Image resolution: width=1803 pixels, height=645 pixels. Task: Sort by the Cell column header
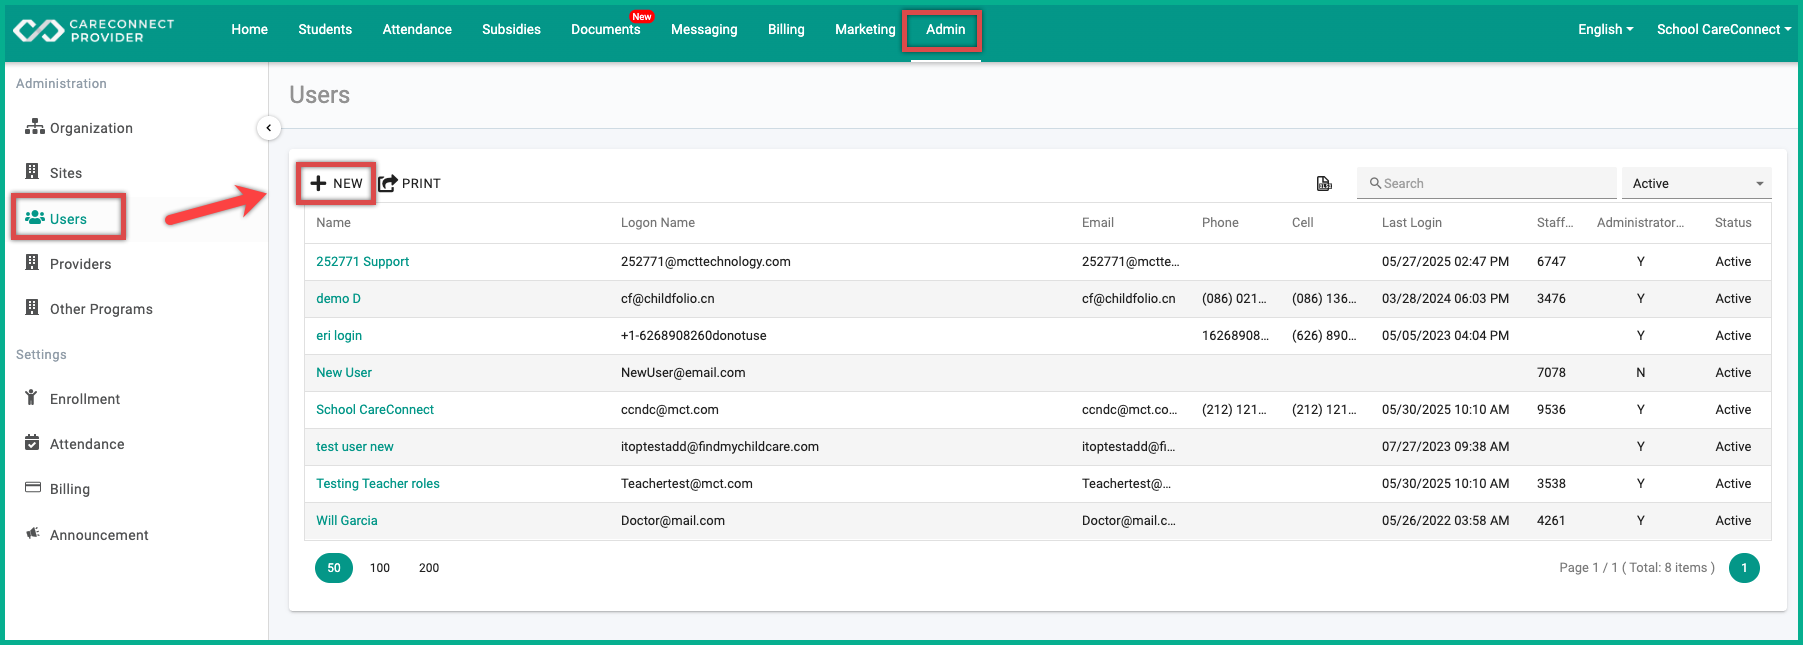tap(1302, 222)
